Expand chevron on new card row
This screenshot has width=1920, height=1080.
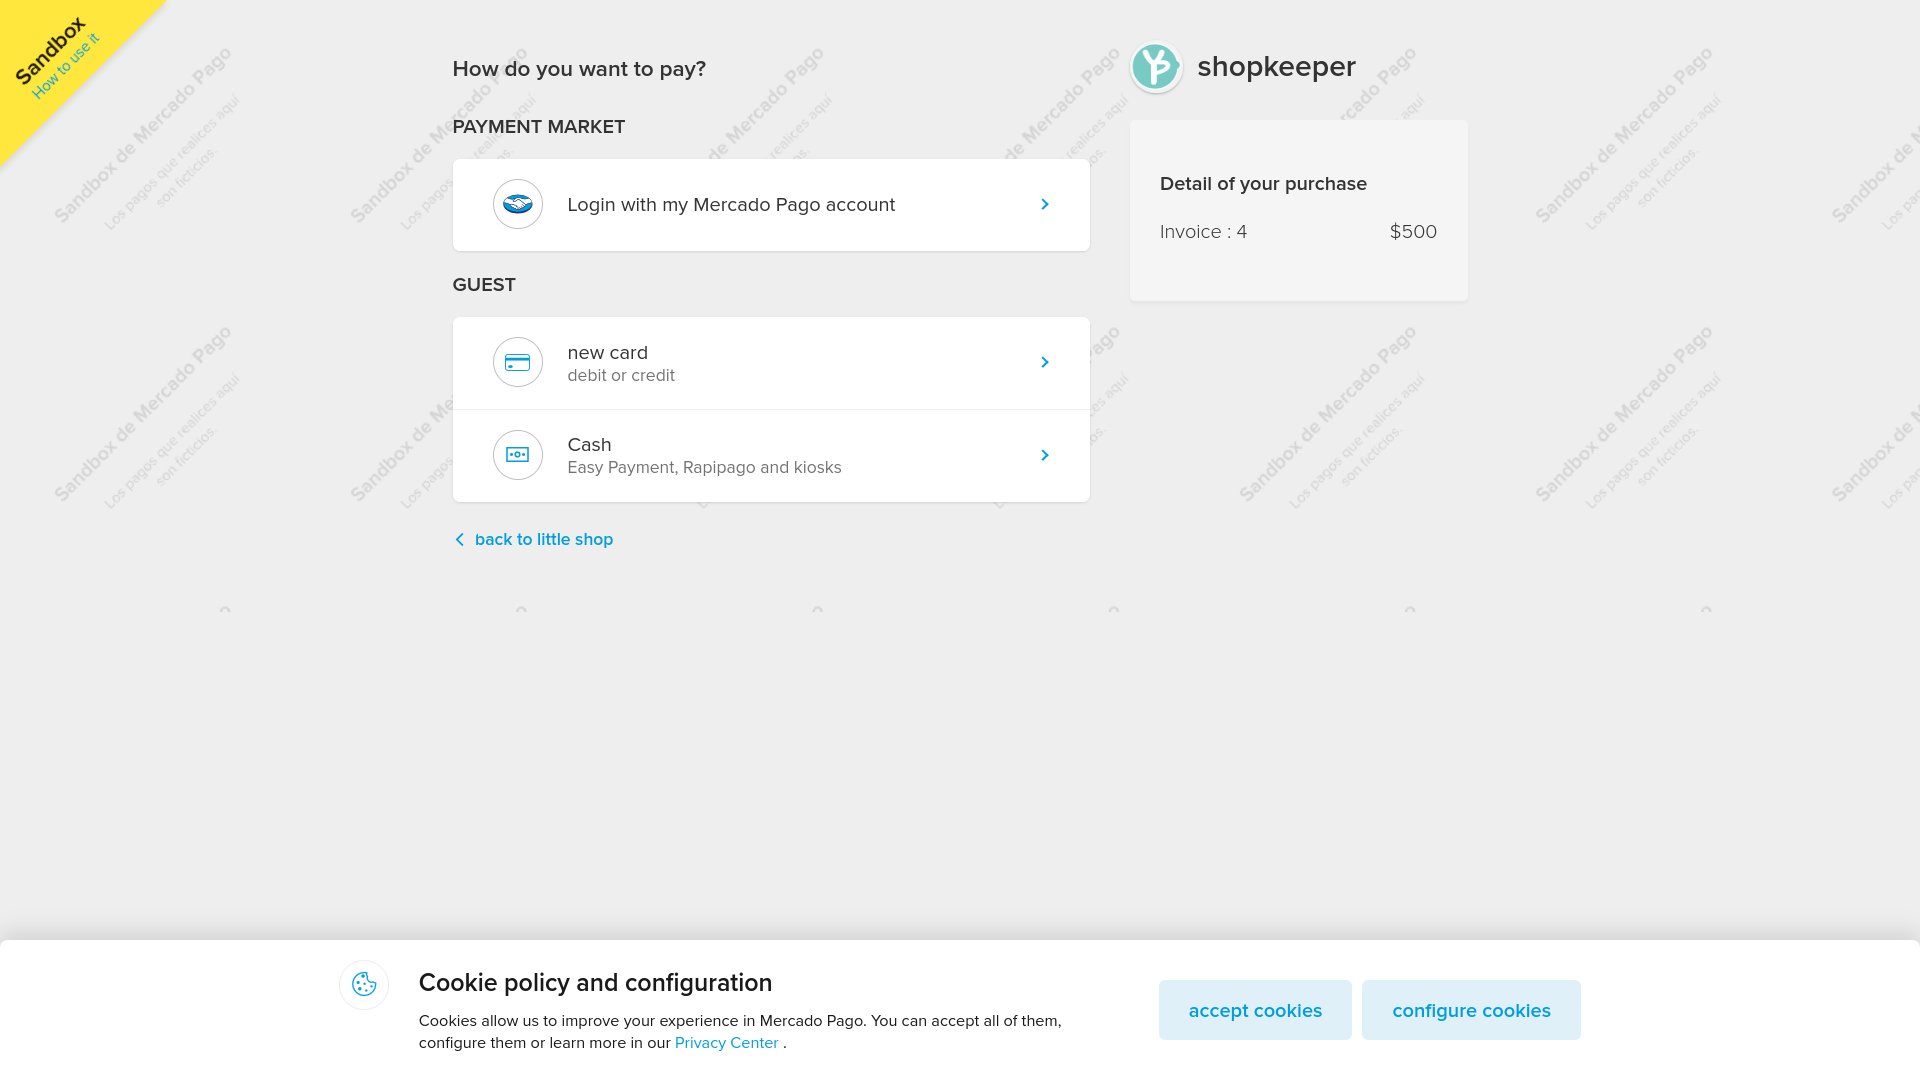1044,362
